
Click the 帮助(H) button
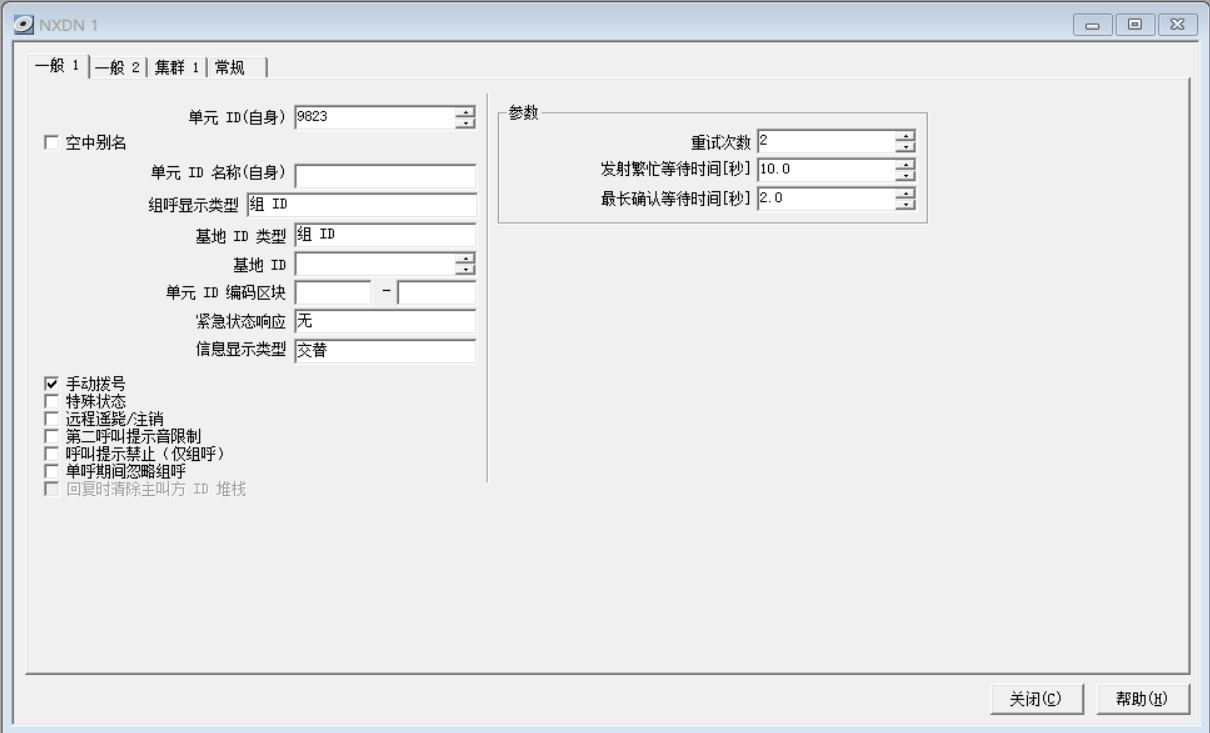point(1142,699)
